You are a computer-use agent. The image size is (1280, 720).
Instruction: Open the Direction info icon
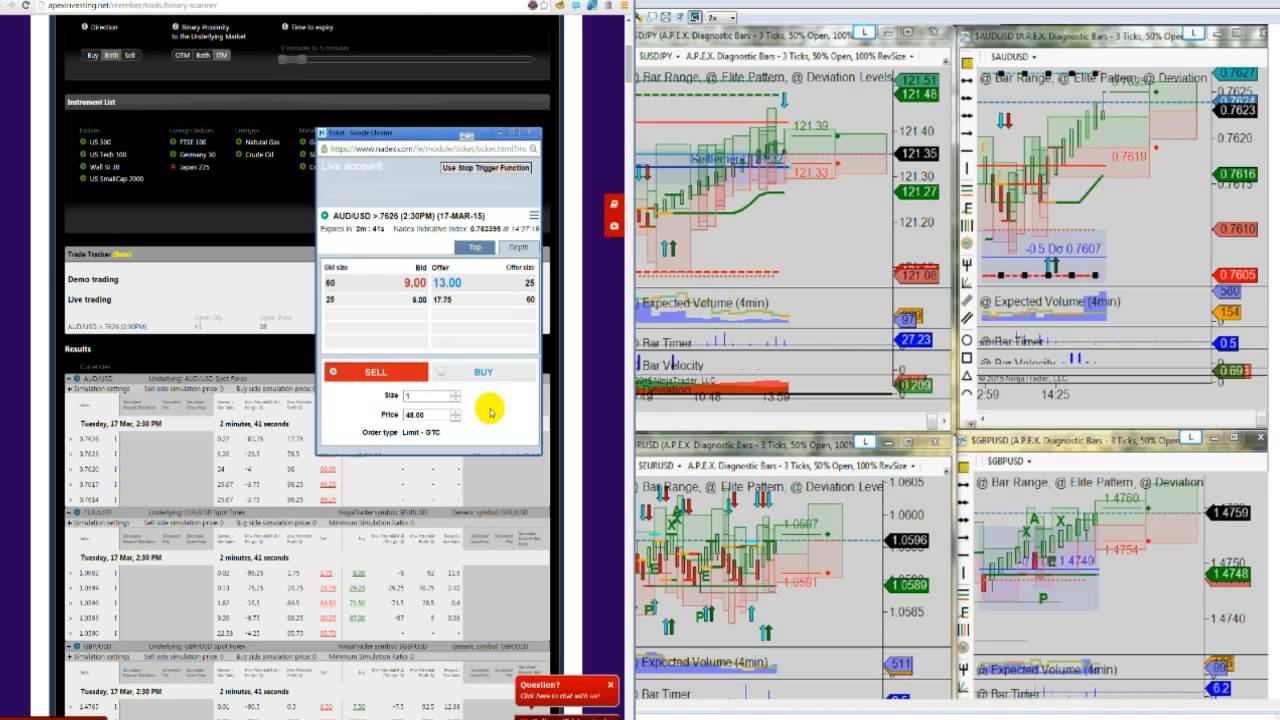[83, 28]
